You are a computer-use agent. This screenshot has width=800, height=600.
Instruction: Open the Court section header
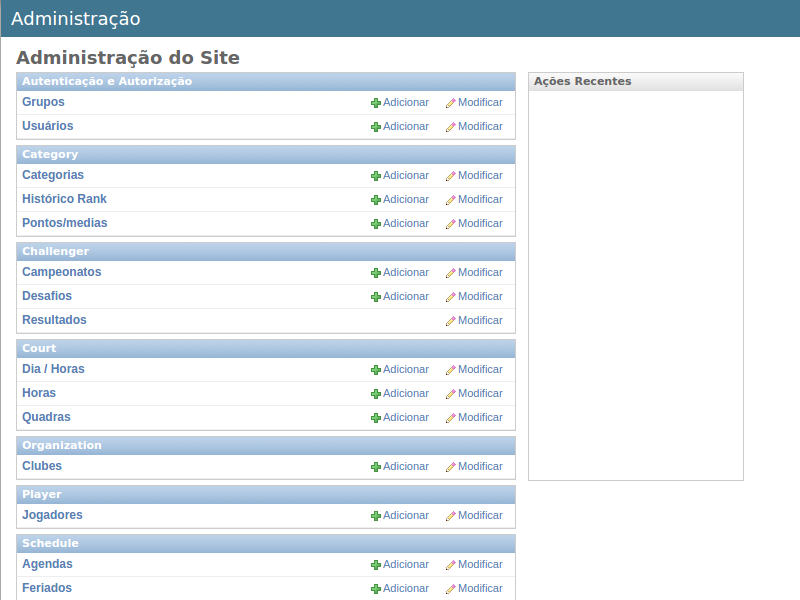pos(39,348)
